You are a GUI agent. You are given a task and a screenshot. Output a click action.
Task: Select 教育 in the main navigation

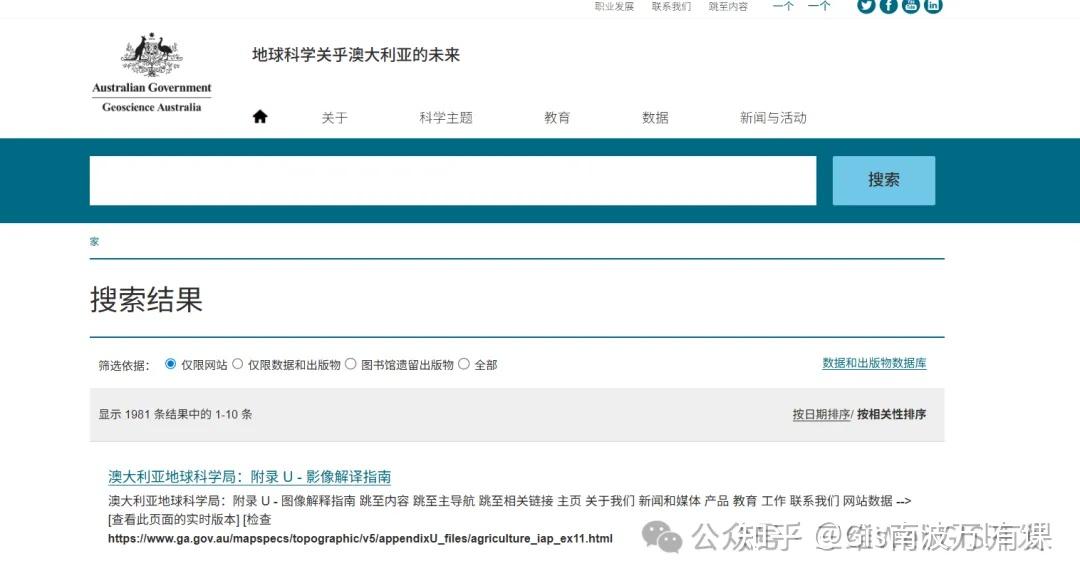click(557, 117)
